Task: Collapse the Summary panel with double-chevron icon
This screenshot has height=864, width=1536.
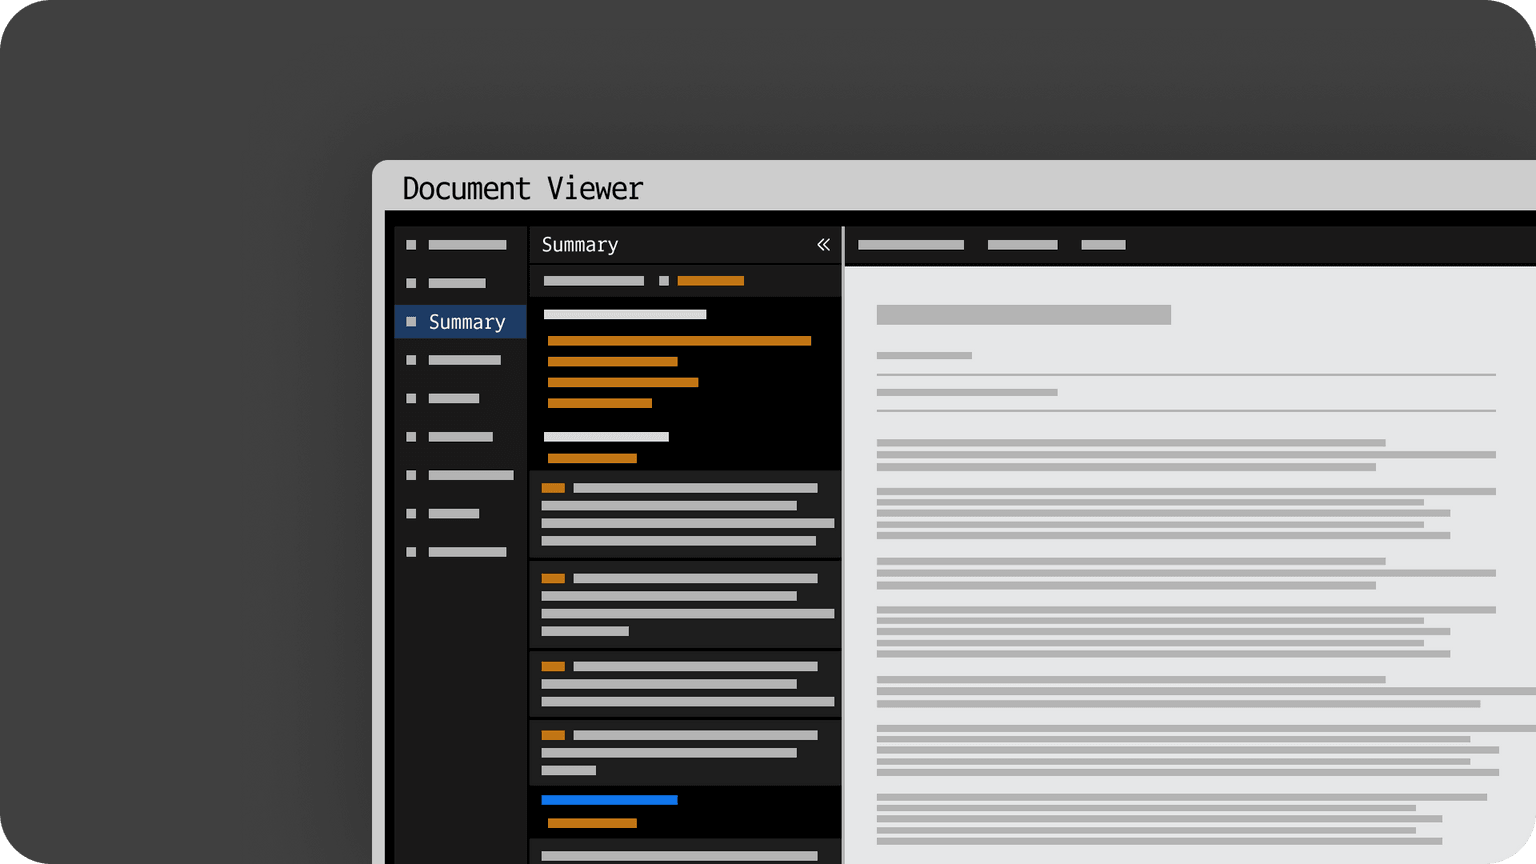Action: pyautogui.click(x=823, y=245)
